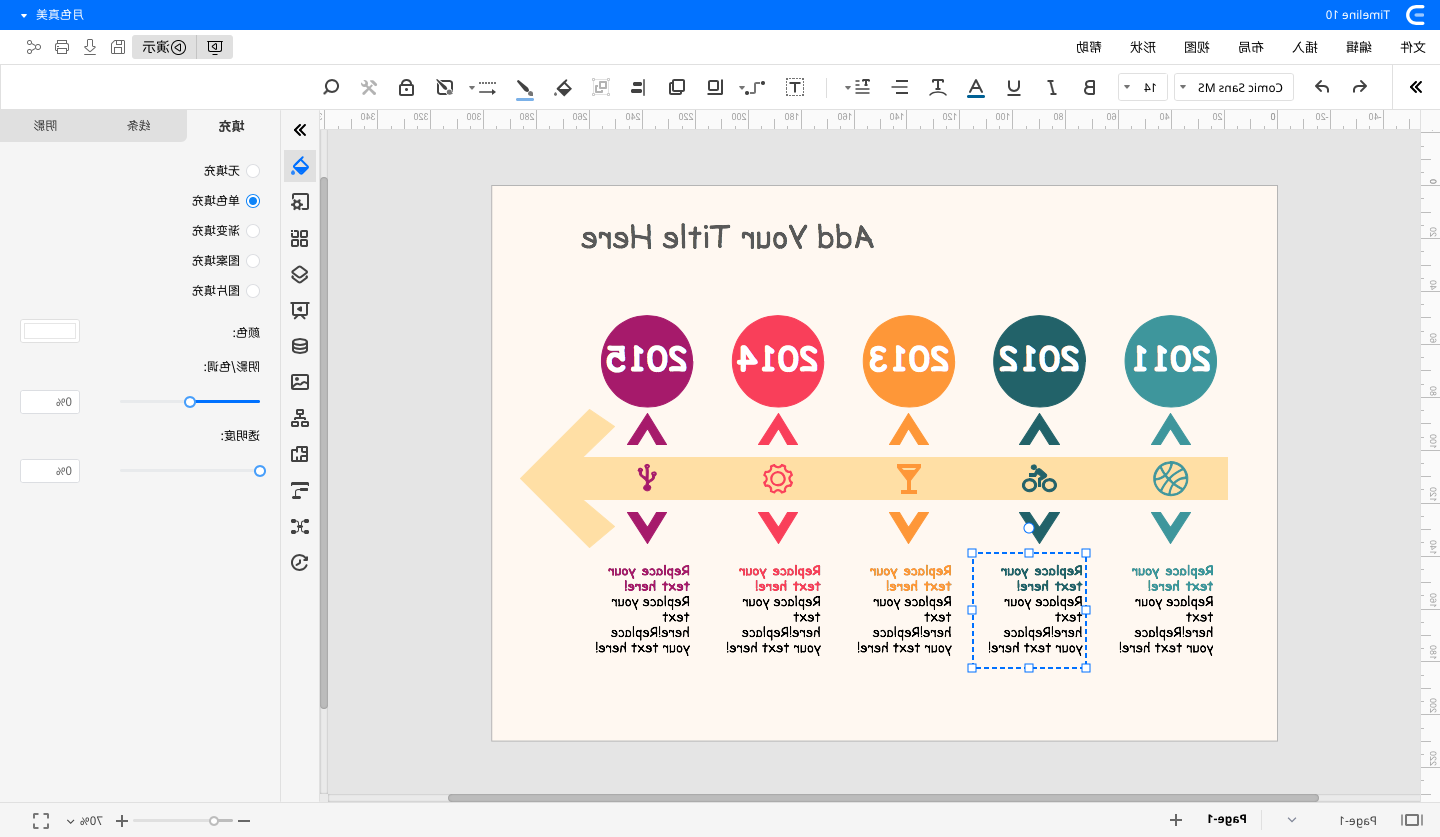The height and width of the screenshot is (837, 1440).
Task: Select the 单色填充 radio button
Action: (x=253, y=201)
